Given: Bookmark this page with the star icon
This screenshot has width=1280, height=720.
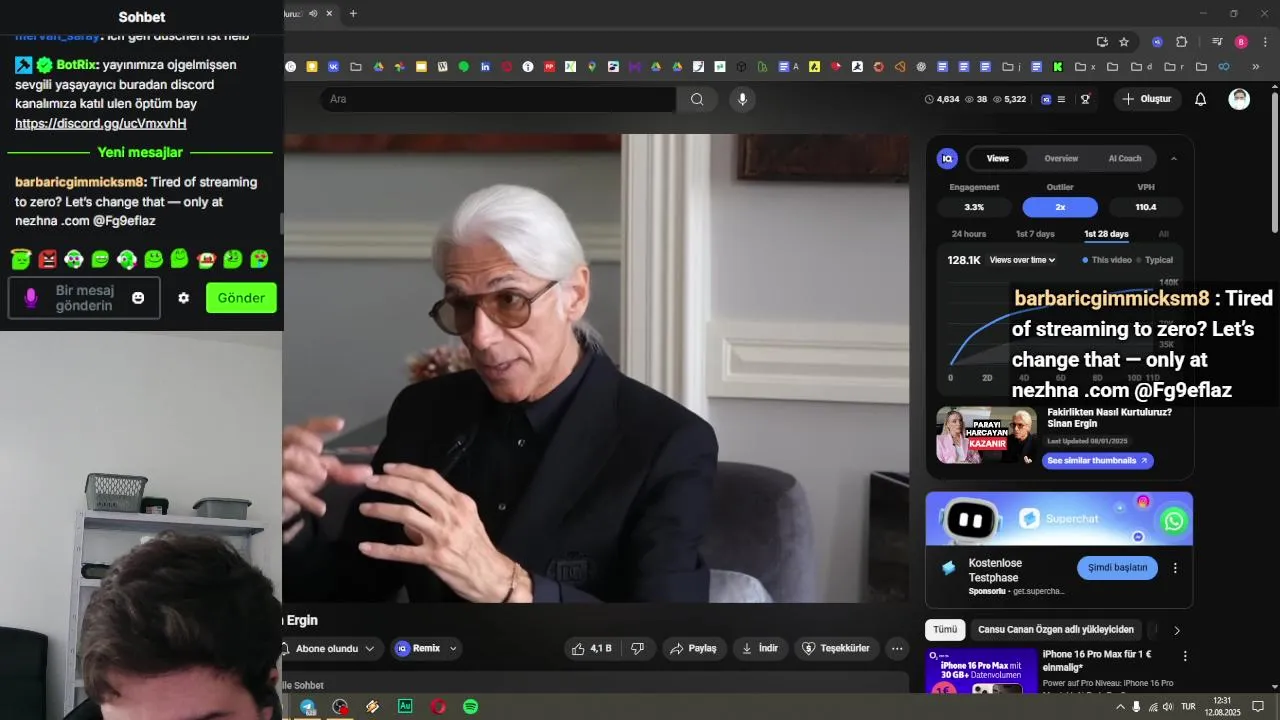Looking at the screenshot, I should [x=1124, y=42].
